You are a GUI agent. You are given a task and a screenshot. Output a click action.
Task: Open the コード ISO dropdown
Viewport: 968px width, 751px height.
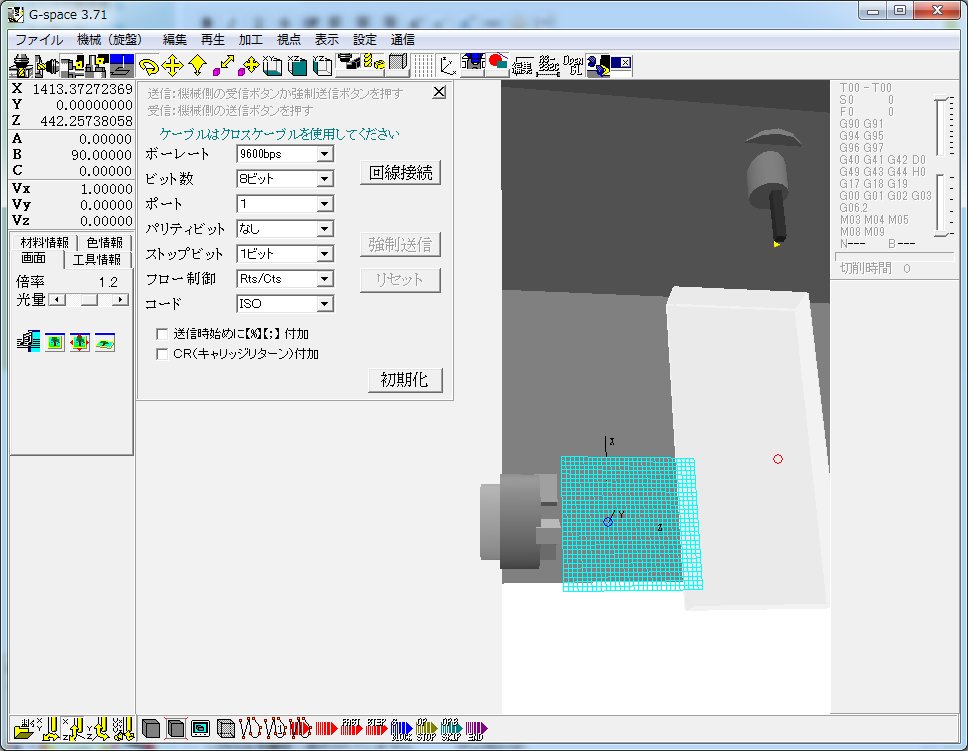pyautogui.click(x=323, y=304)
